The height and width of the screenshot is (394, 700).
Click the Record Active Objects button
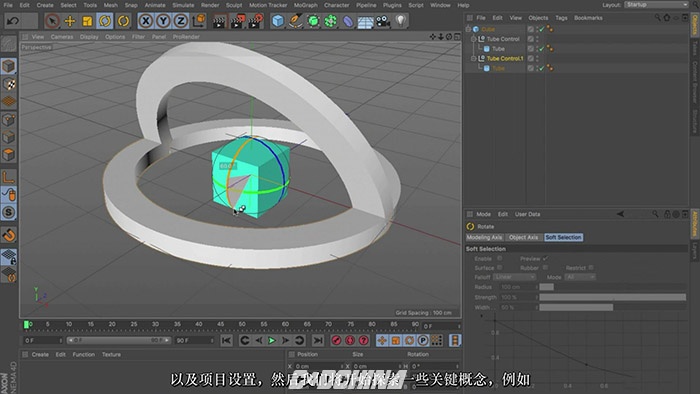click(x=336, y=340)
